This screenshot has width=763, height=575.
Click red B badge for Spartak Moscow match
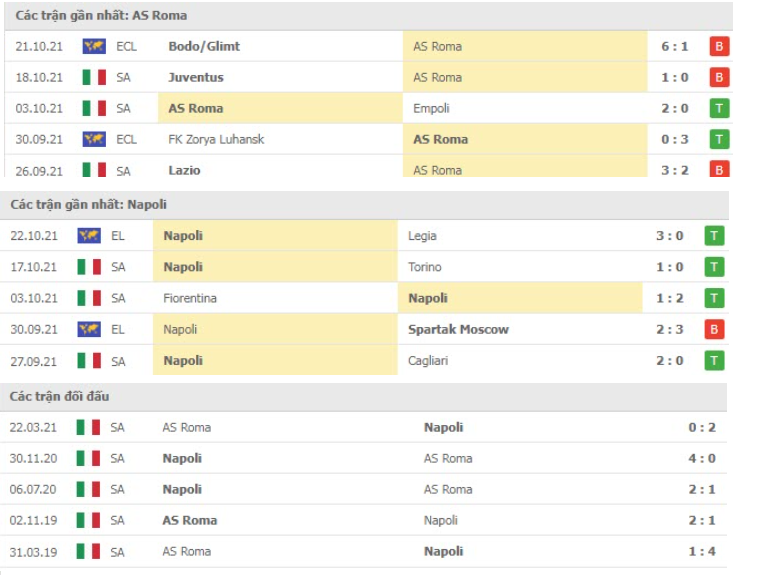pos(714,329)
